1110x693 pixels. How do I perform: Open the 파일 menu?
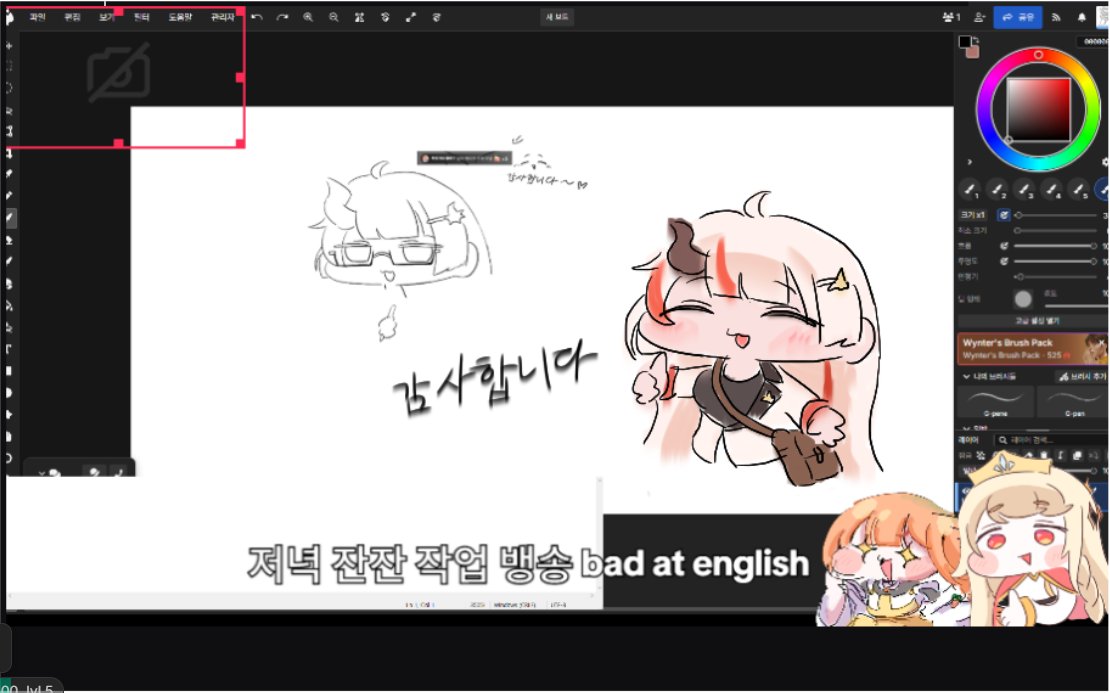[x=38, y=17]
